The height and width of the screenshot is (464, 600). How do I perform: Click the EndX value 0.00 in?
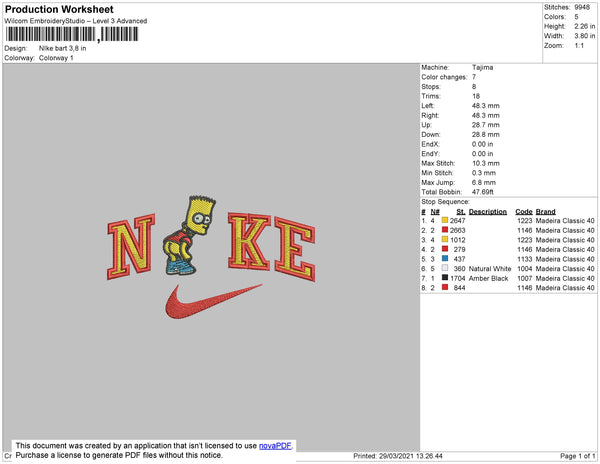[483, 144]
